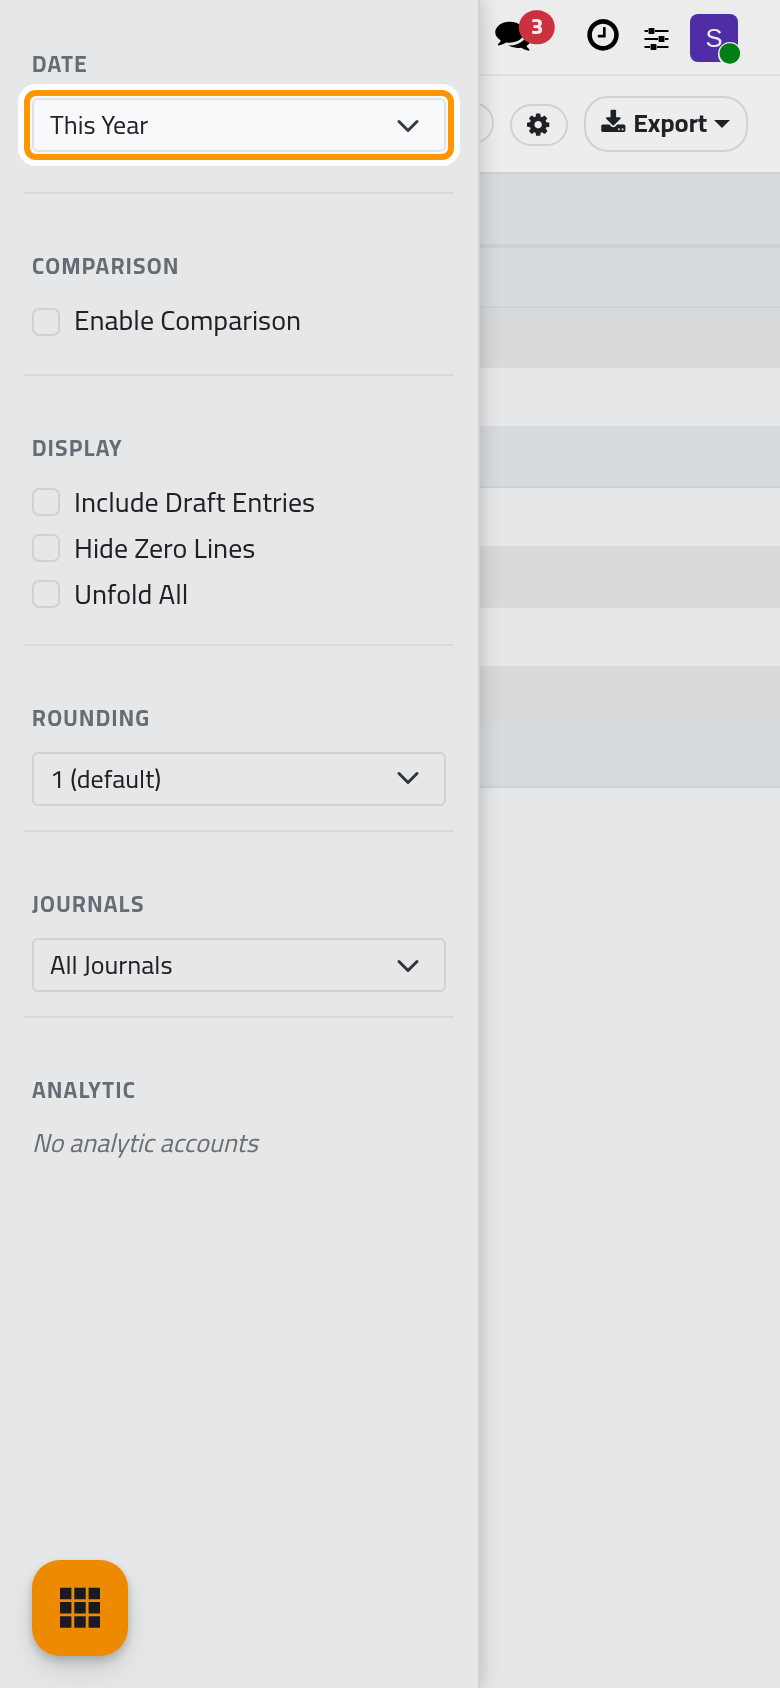Image resolution: width=780 pixels, height=1688 pixels.
Task: Click the red 3 notification badge
Action: click(x=537, y=27)
